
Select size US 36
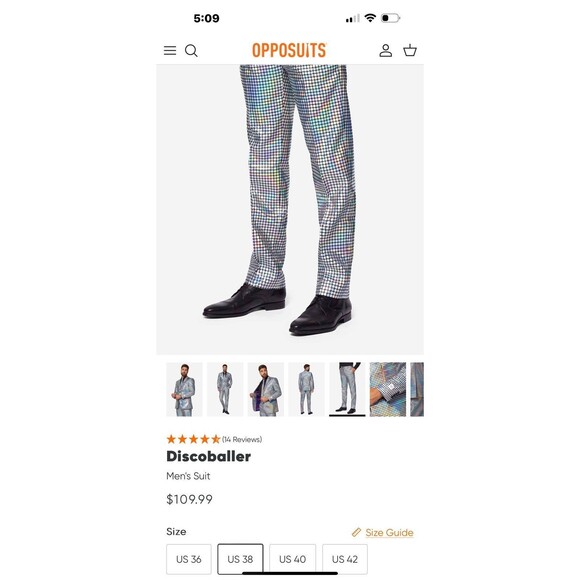click(189, 559)
